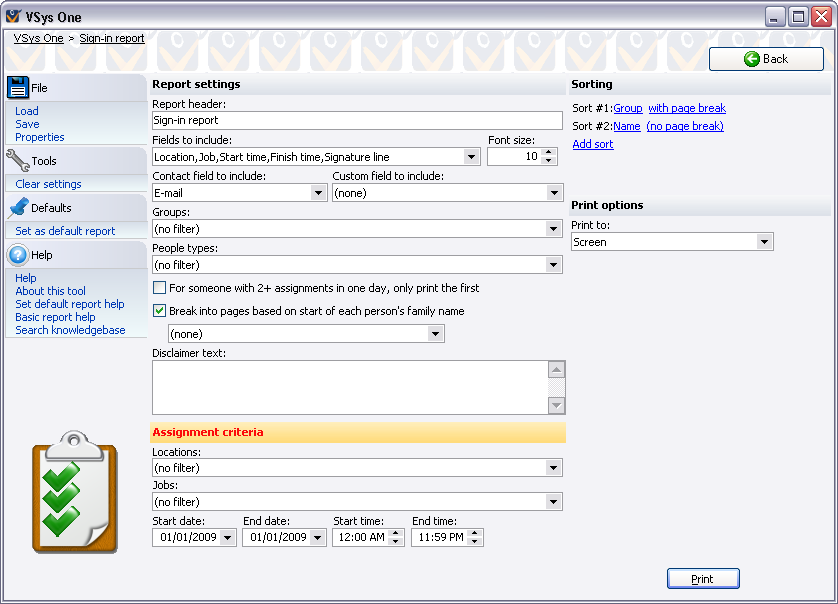Click the Report settings heading
838x604 pixels.
click(196, 84)
